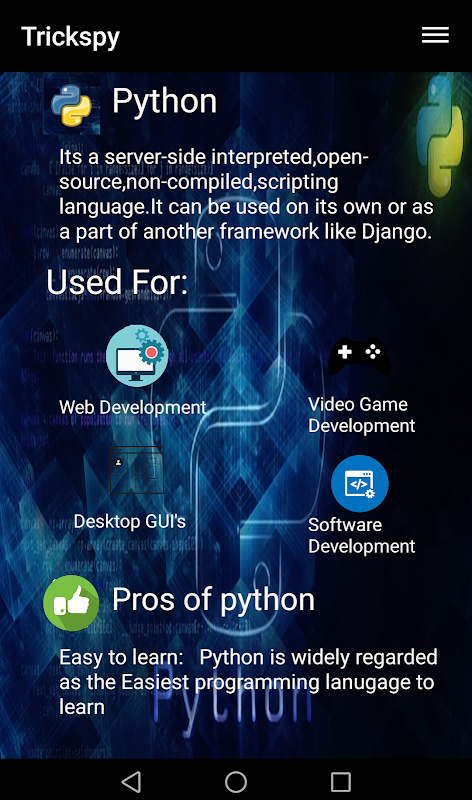Select the Web Development monitor icon
The width and height of the screenshot is (472, 800).
(x=137, y=356)
